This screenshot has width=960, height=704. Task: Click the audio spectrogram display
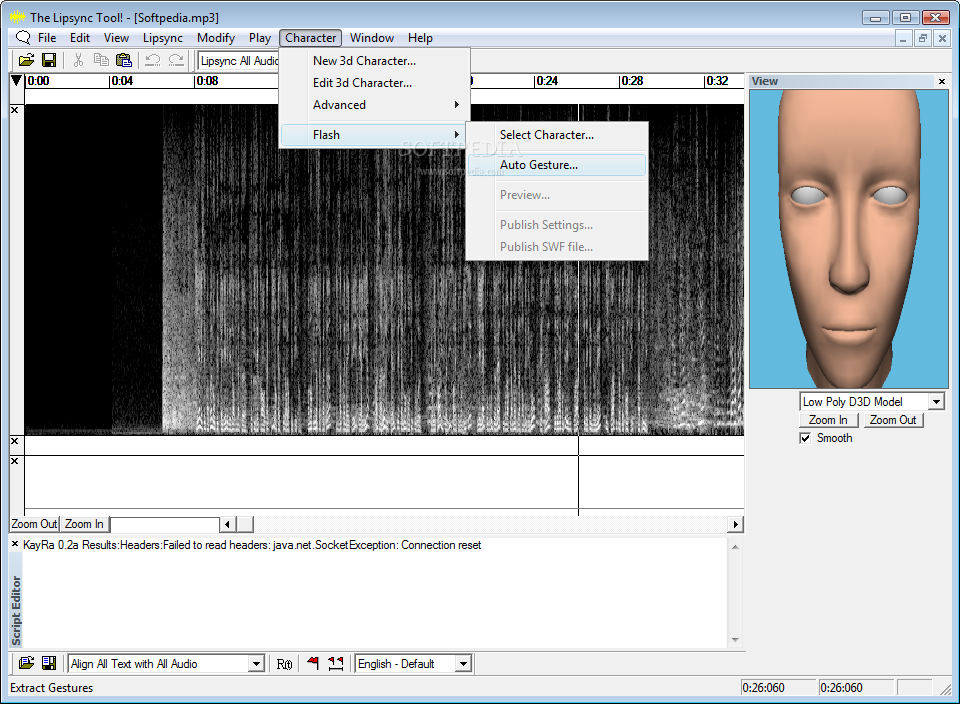click(384, 269)
